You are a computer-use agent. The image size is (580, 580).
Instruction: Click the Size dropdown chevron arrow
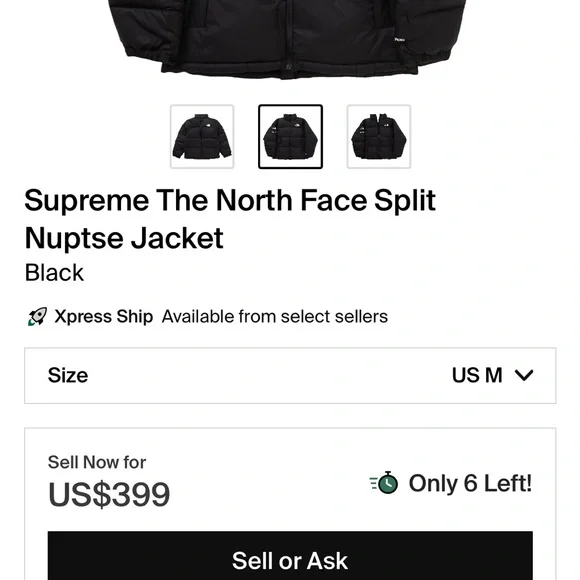tap(524, 375)
